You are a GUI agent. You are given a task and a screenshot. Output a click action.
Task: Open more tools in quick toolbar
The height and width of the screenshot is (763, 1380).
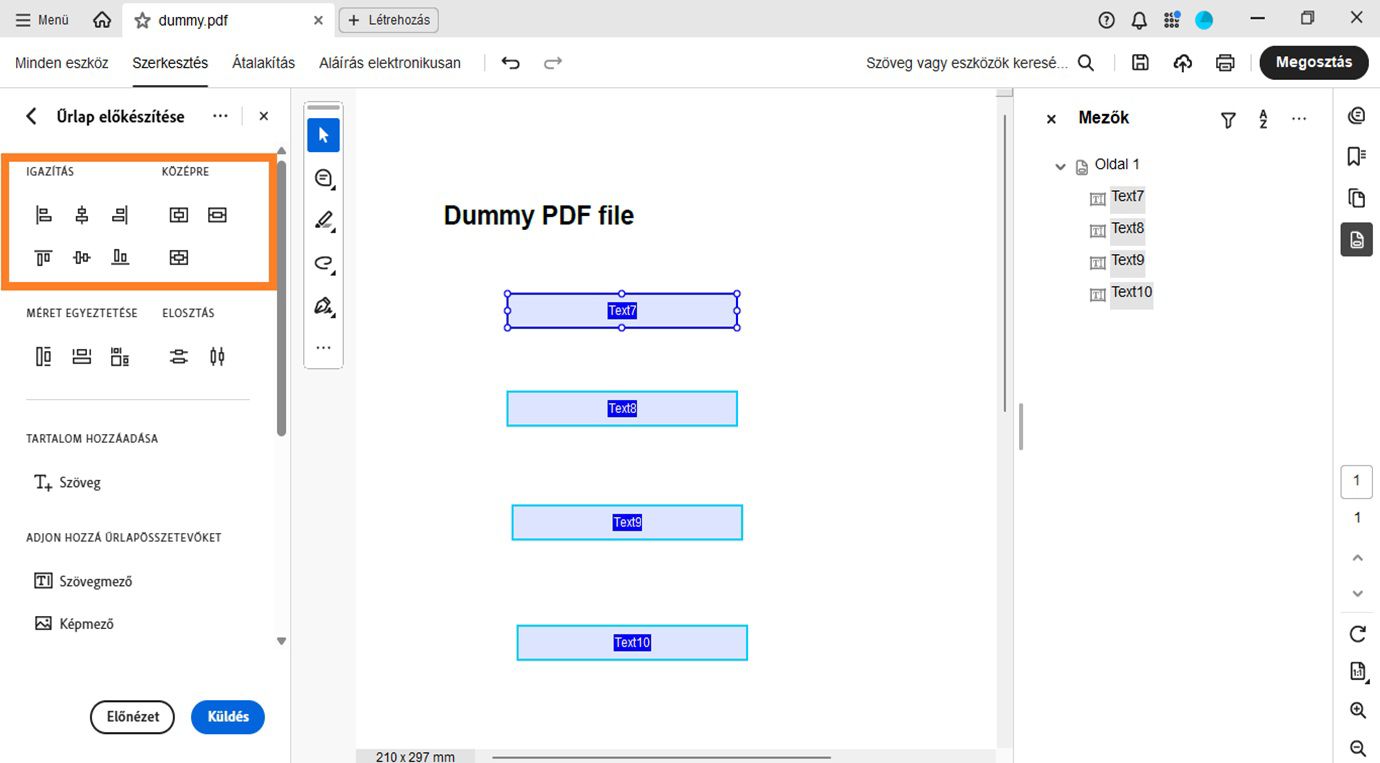pyautogui.click(x=323, y=348)
